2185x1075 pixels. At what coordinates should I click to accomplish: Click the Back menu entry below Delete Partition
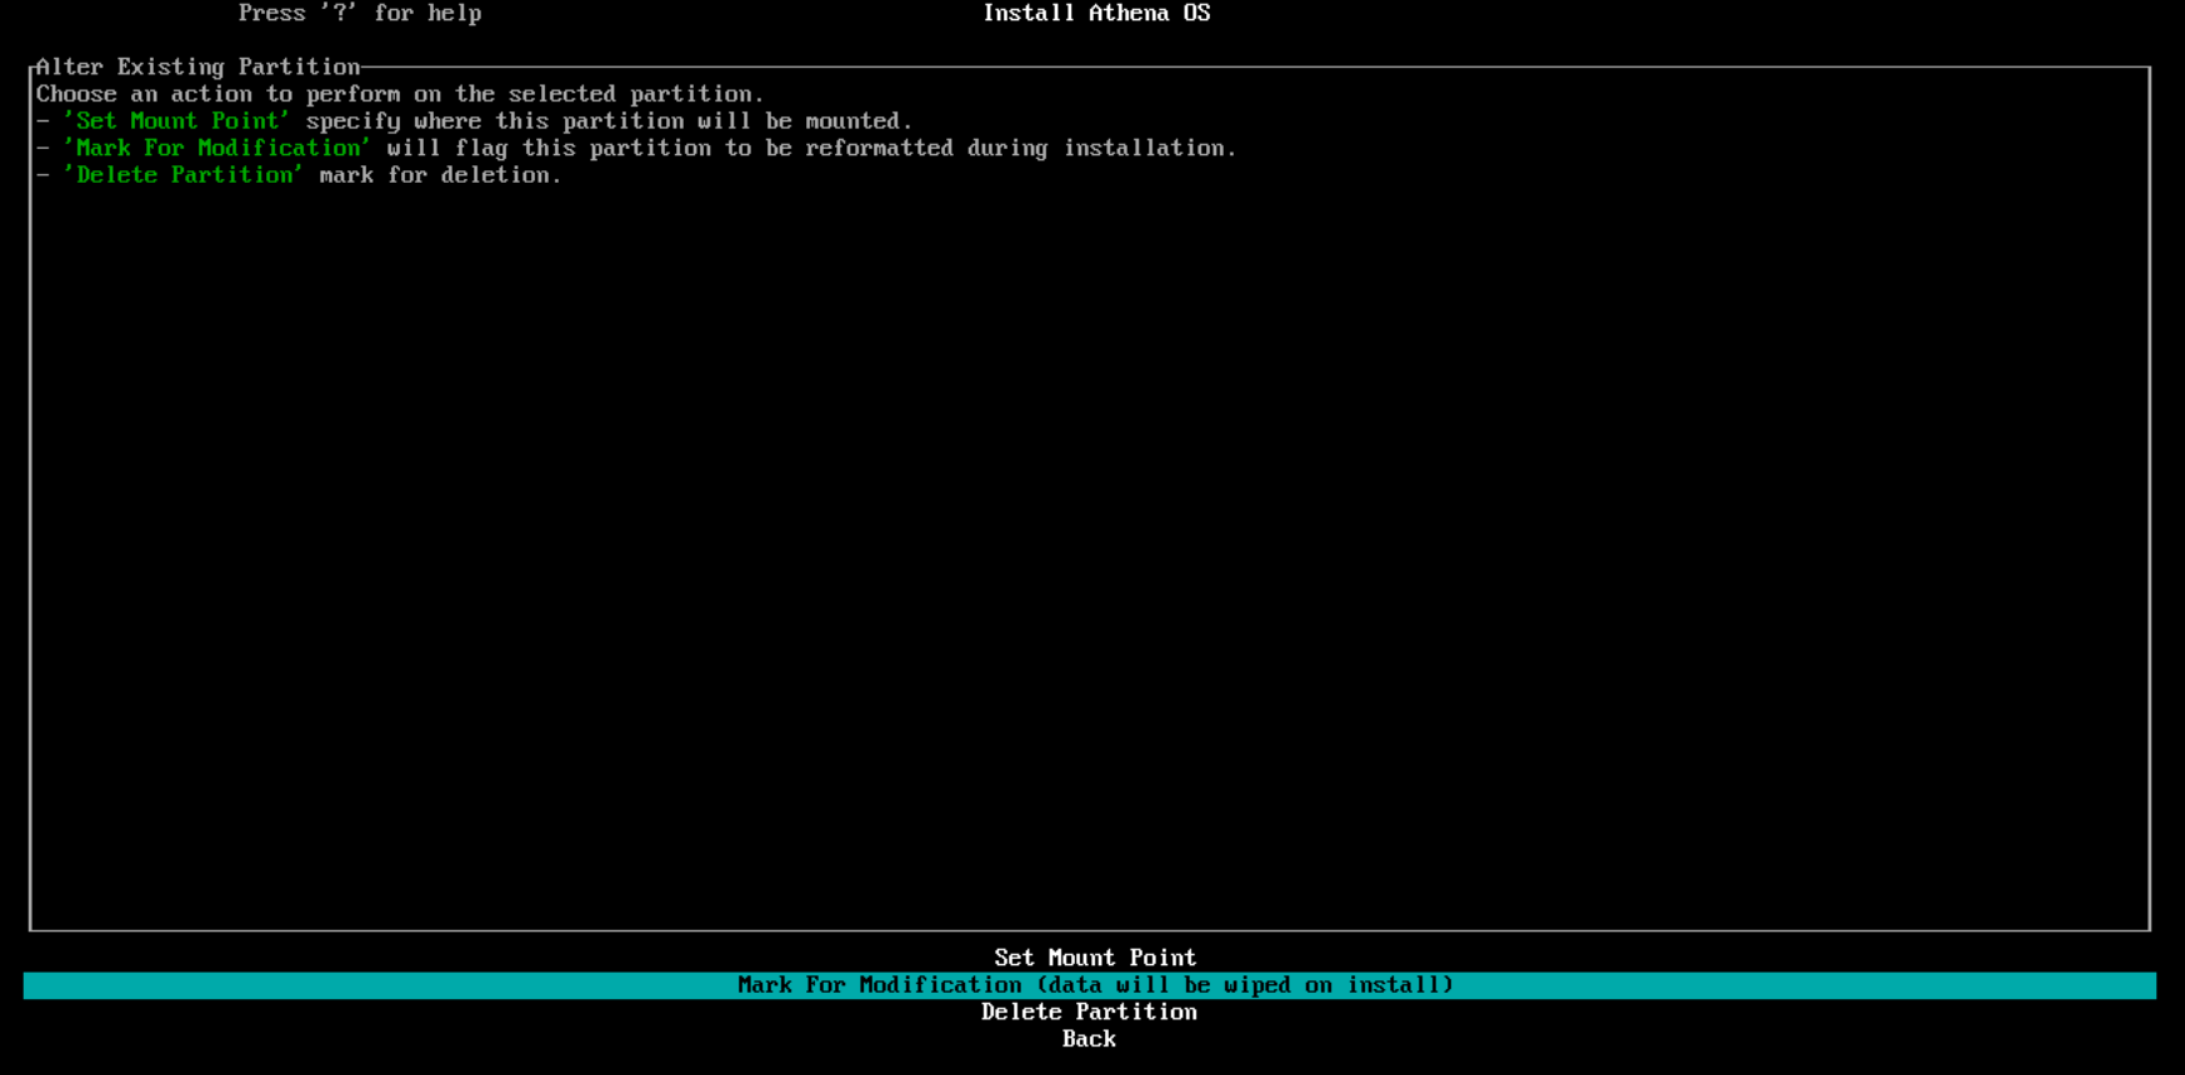(x=1089, y=1039)
